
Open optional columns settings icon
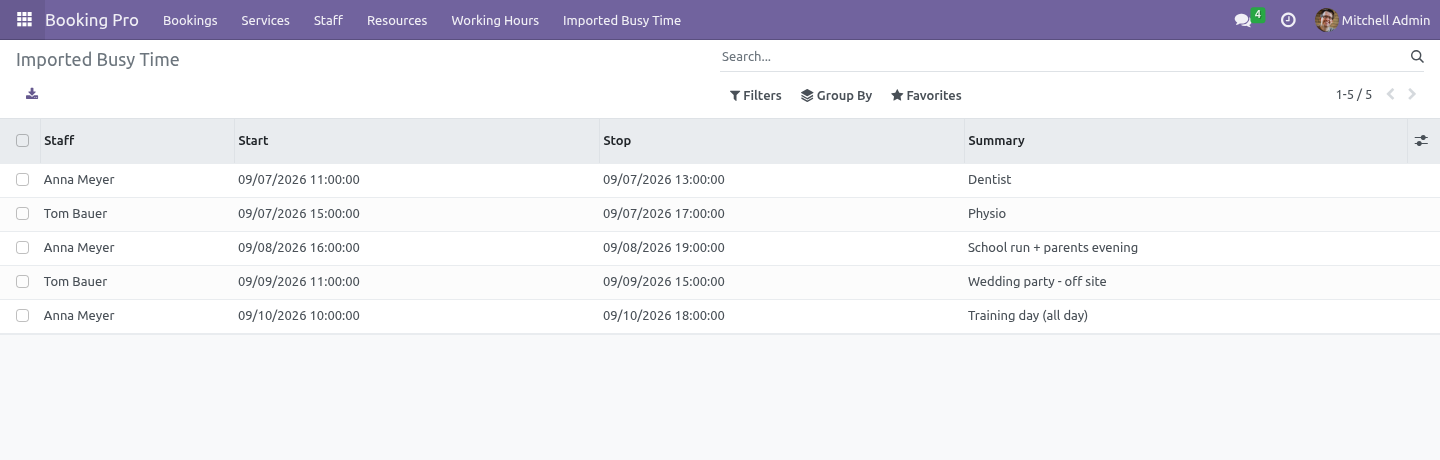(x=1421, y=141)
